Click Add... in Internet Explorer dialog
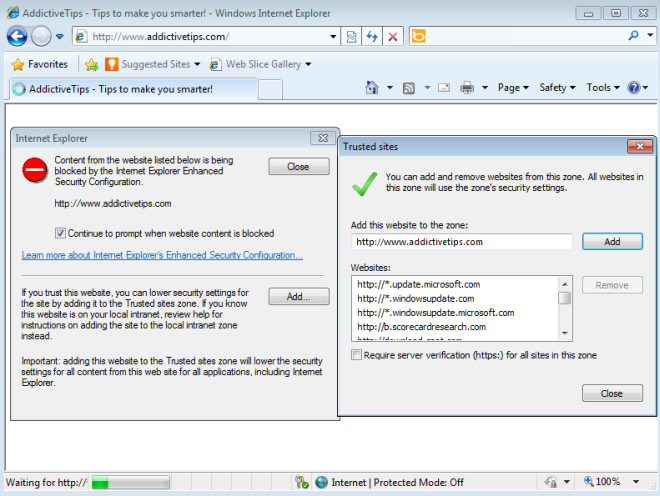The width and height of the screenshot is (660, 496). pyautogui.click(x=299, y=296)
